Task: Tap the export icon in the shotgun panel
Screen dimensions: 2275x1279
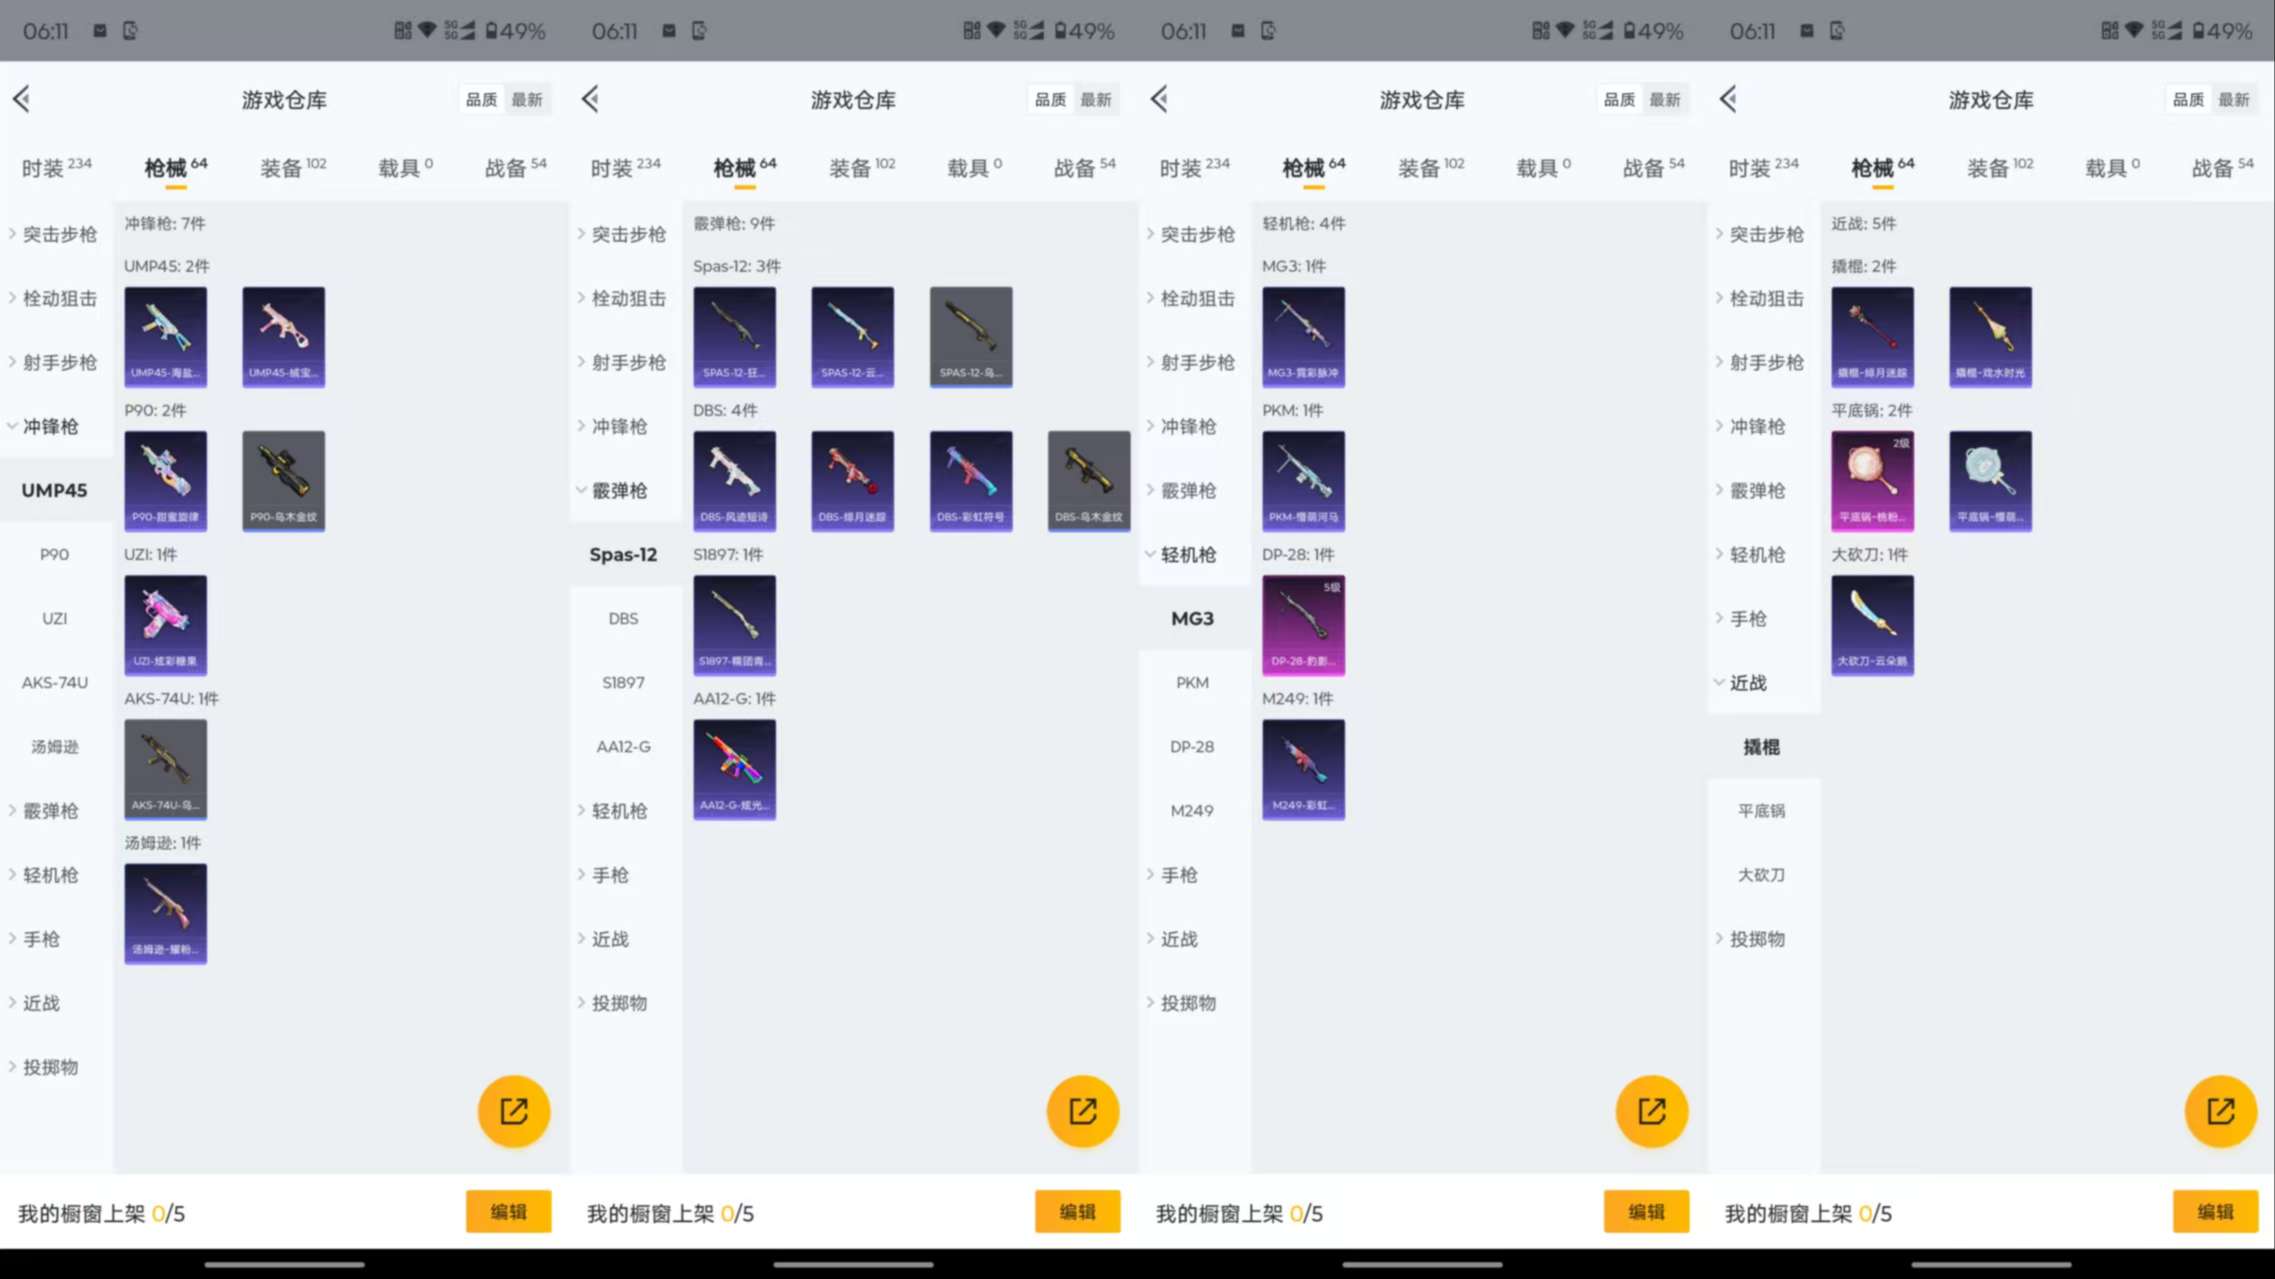Action: (1082, 1110)
